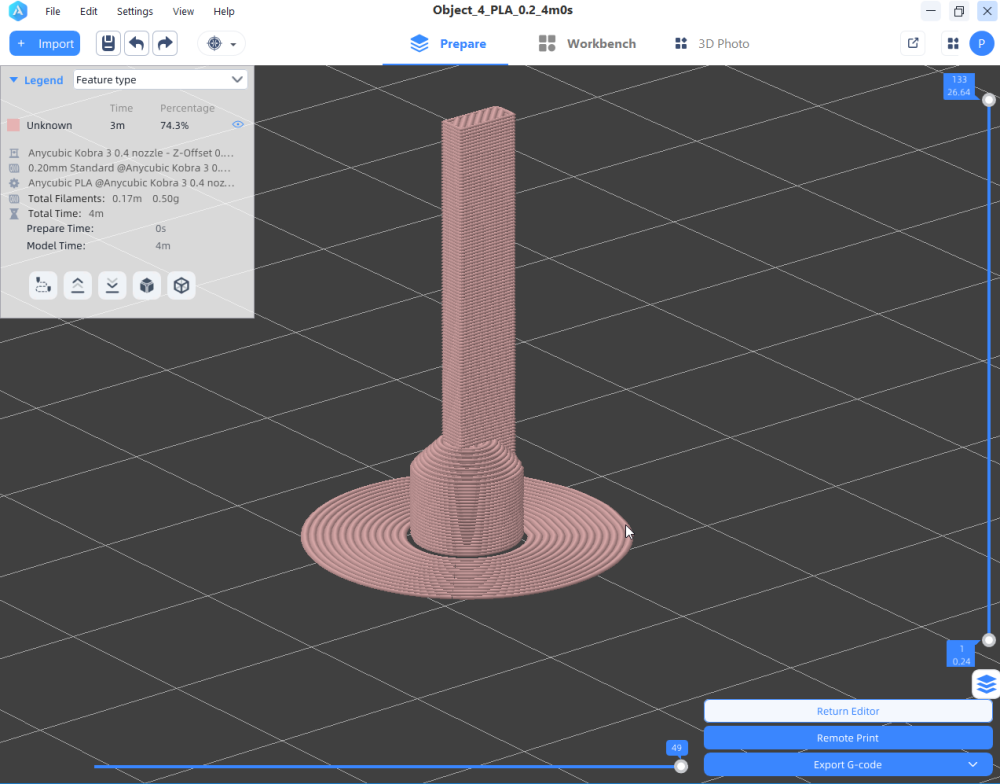Open the View menu
The image size is (1000, 784).
[183, 11]
